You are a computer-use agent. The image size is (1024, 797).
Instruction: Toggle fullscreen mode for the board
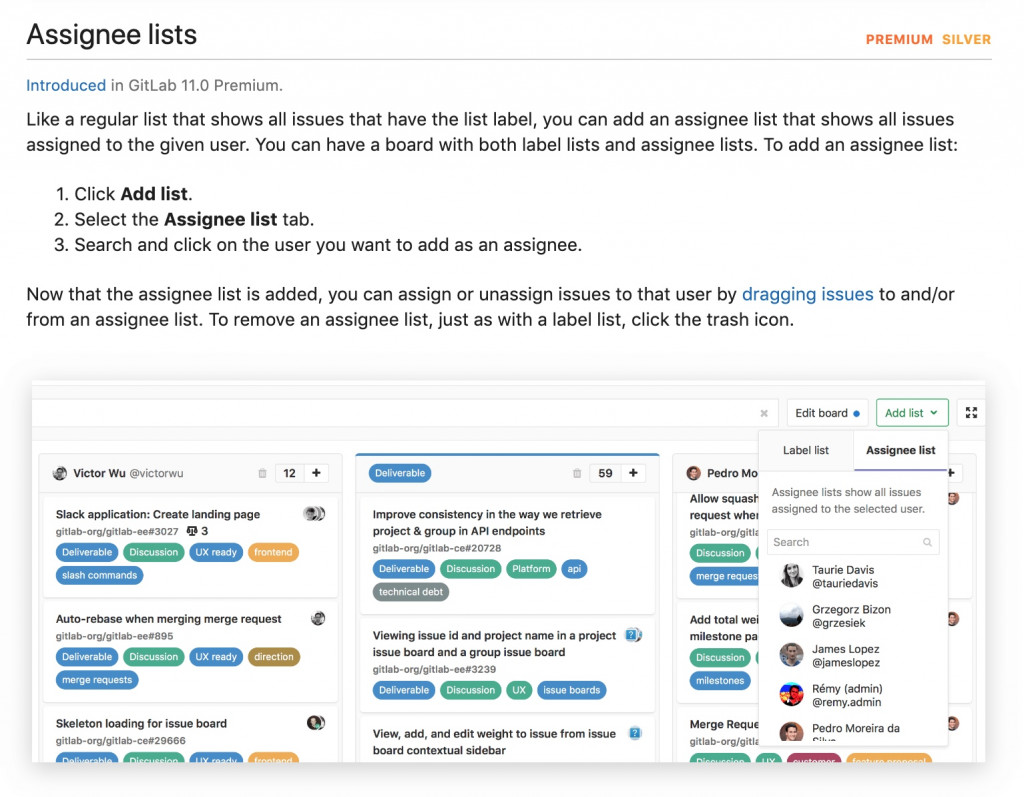[970, 413]
